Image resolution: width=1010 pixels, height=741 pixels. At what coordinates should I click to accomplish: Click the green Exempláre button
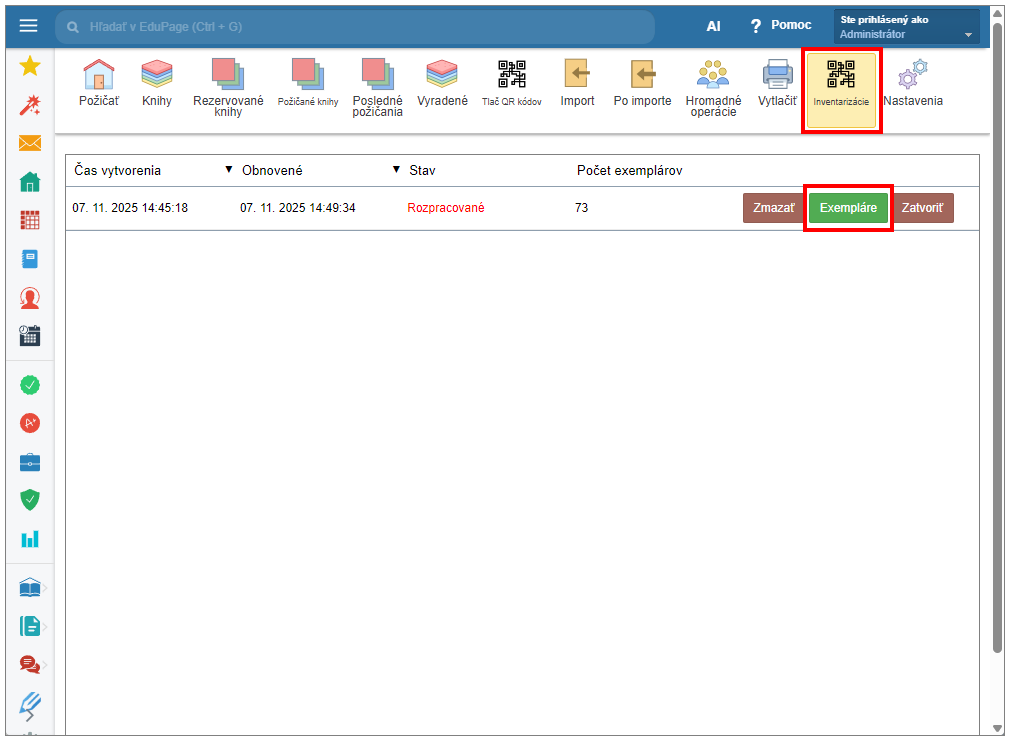[x=848, y=208]
